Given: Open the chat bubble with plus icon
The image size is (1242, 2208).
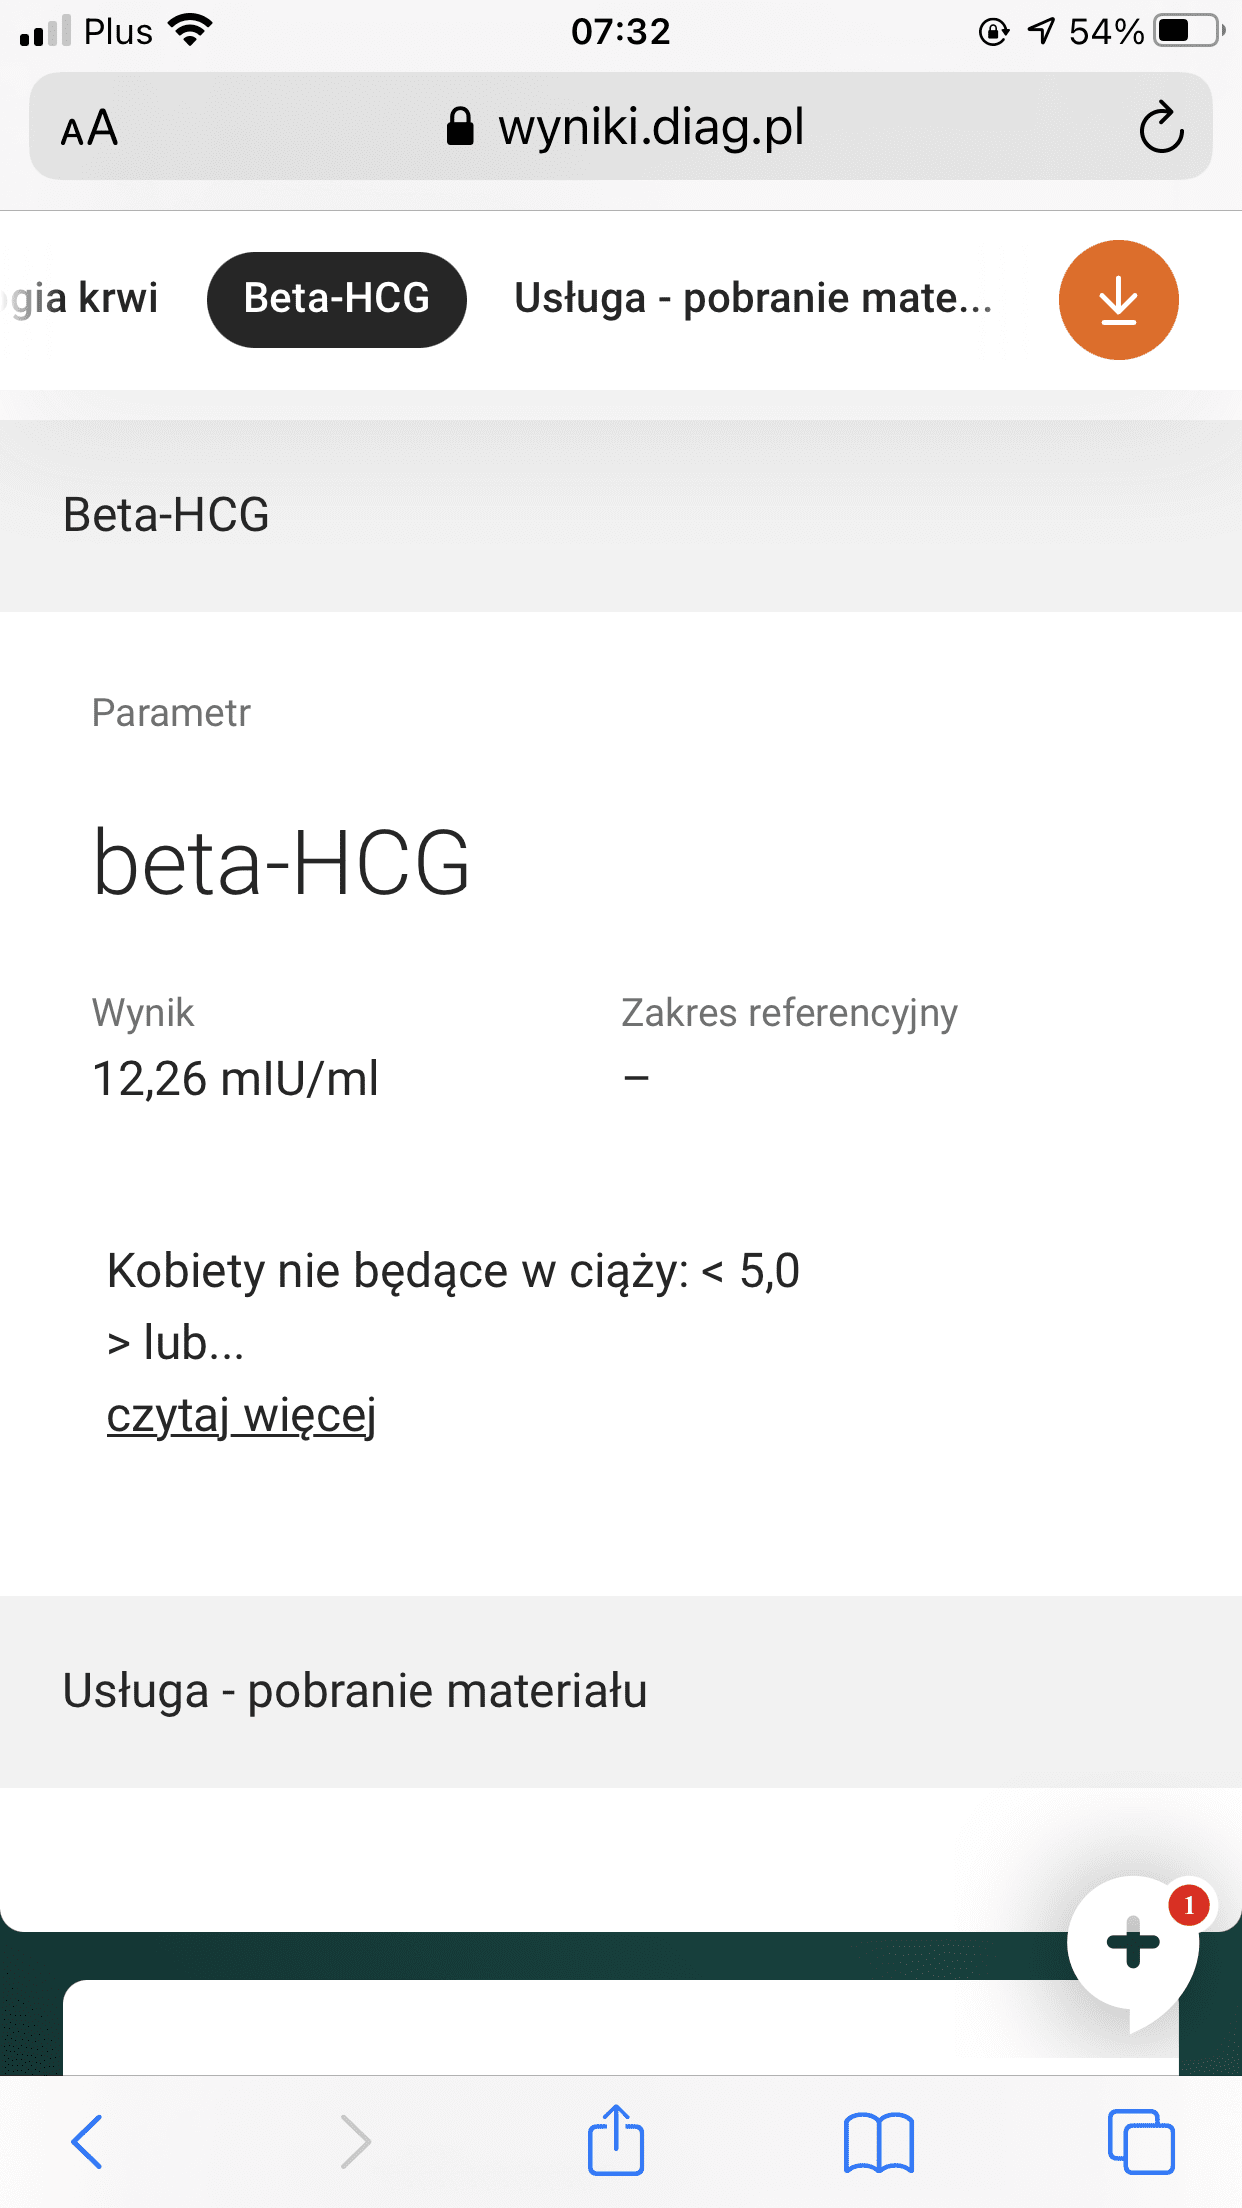Looking at the screenshot, I should point(1132,1944).
